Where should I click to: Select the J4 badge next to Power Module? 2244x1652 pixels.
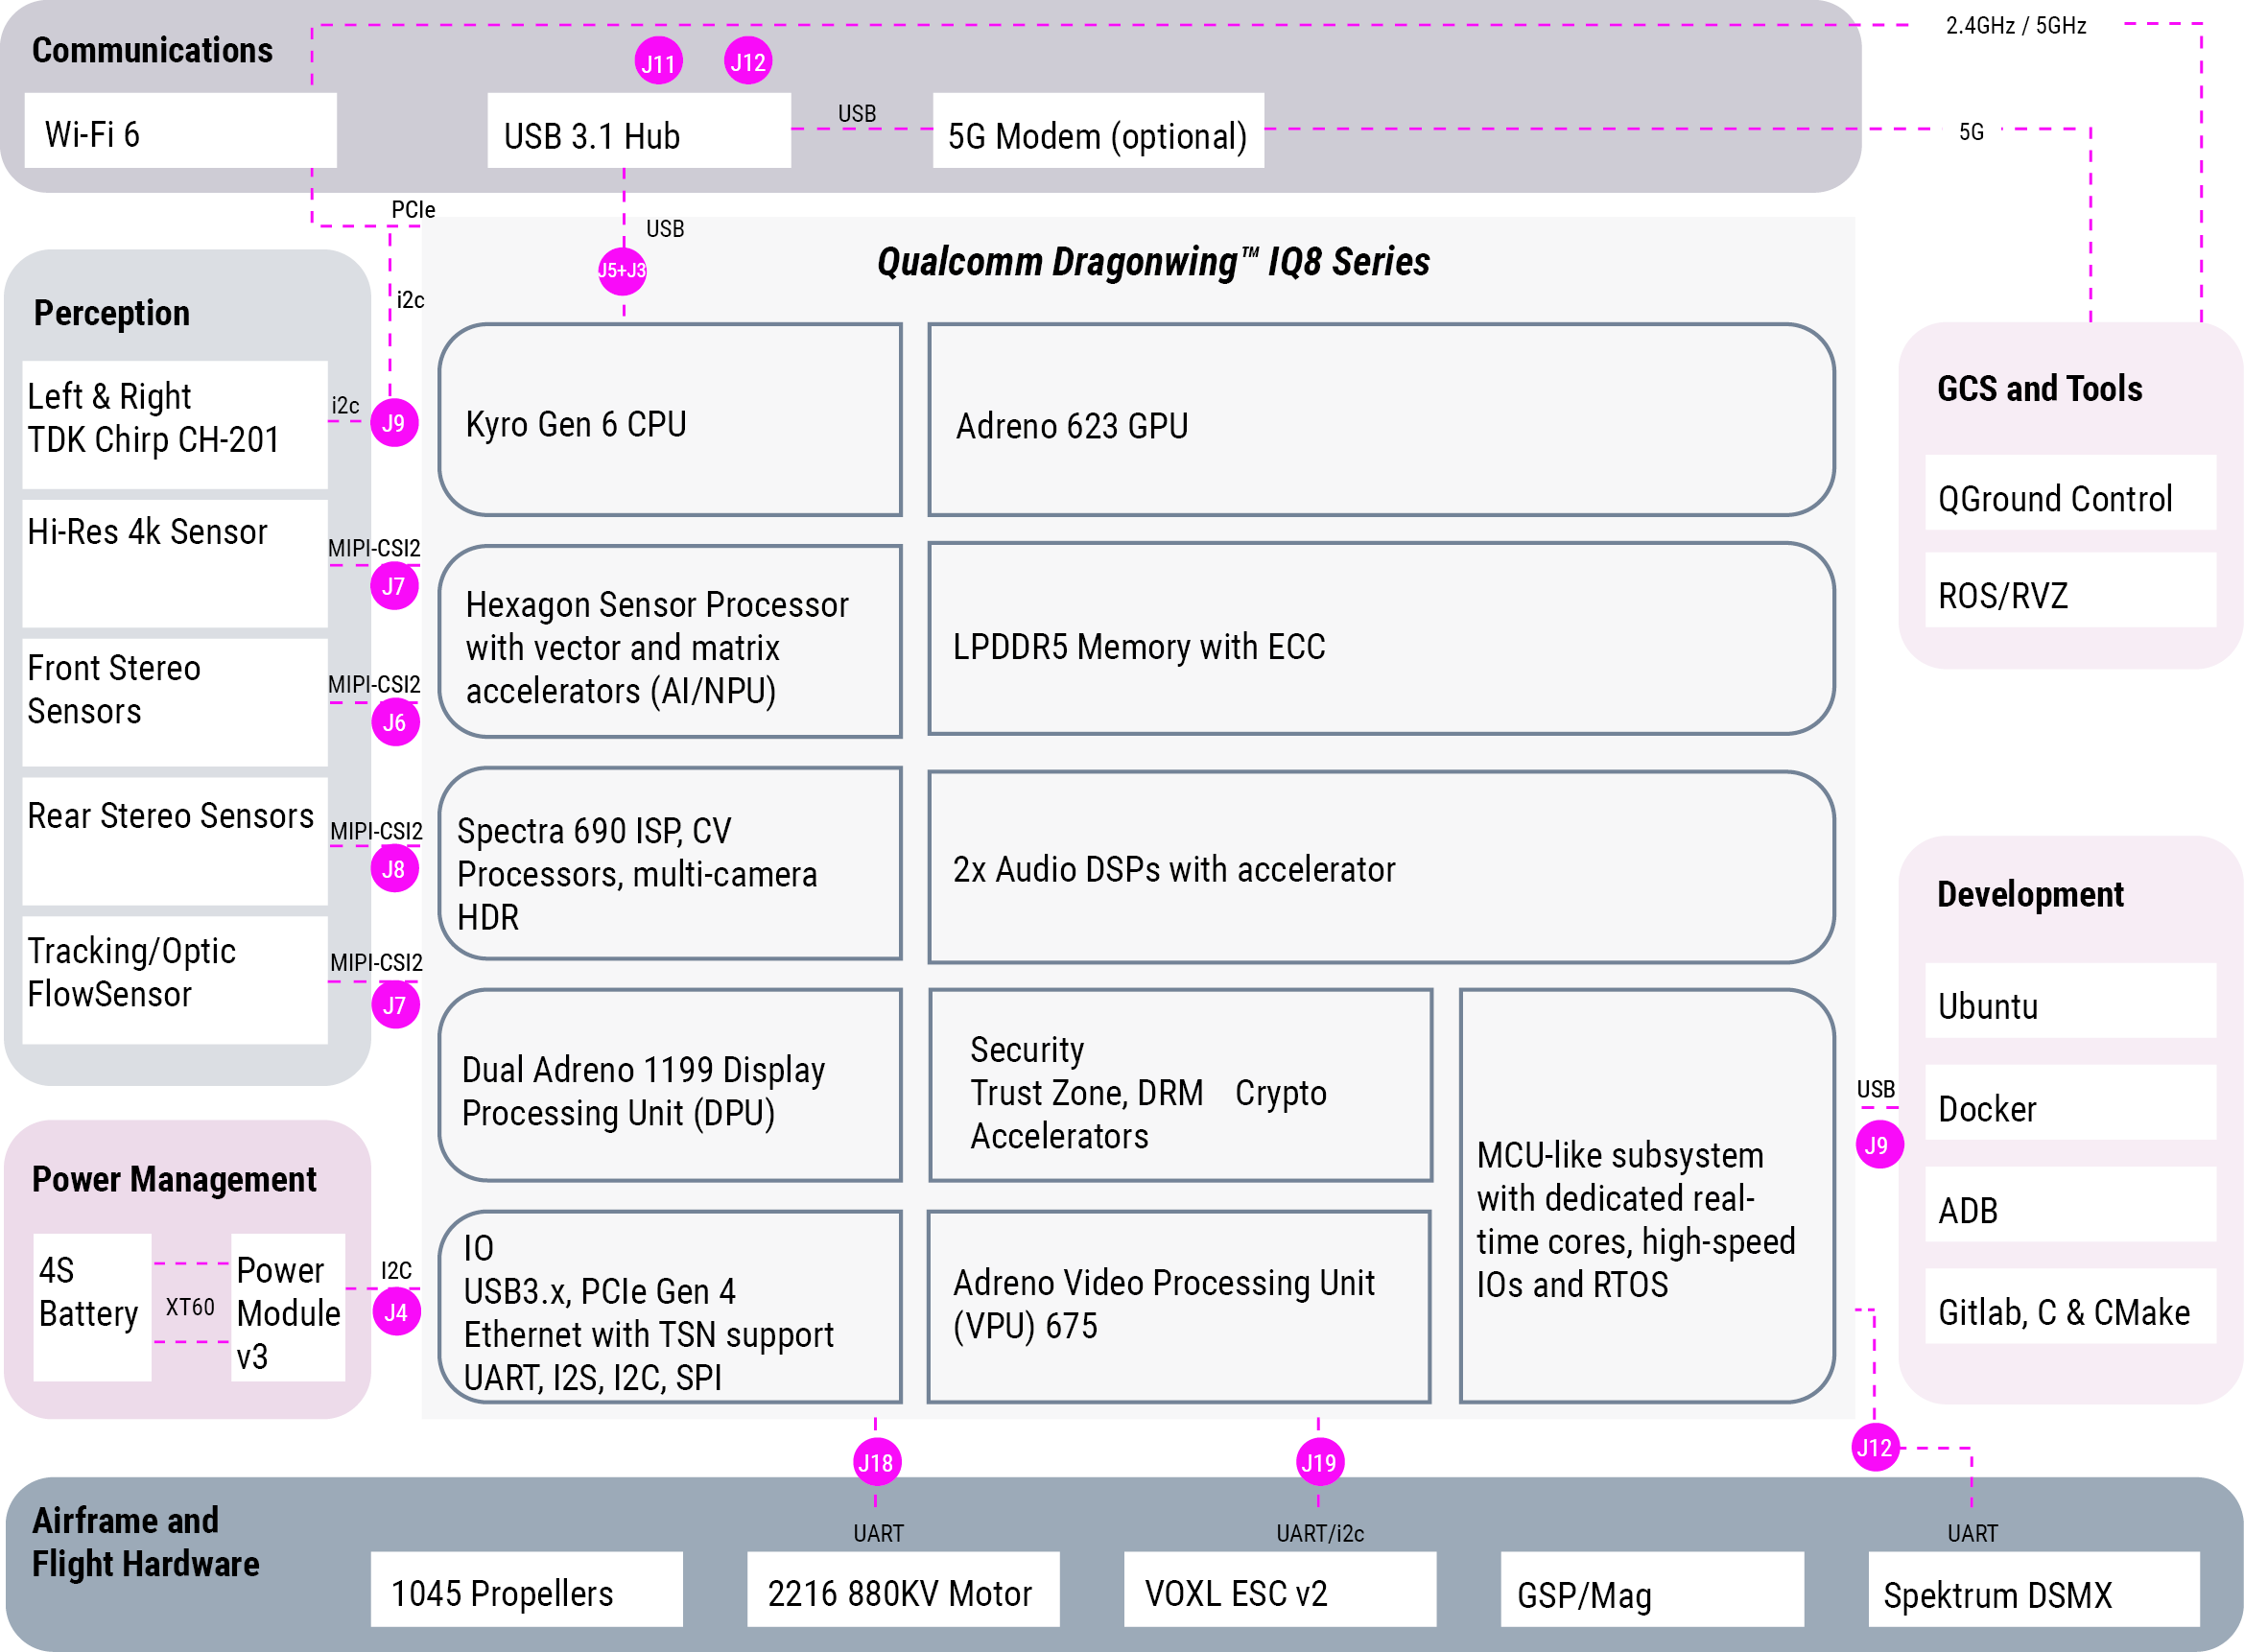396,1312
